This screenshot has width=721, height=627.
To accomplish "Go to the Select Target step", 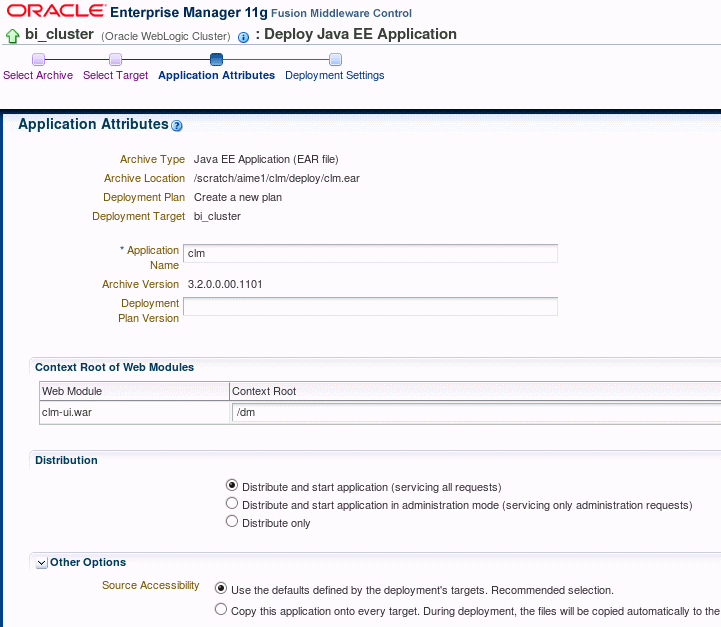I will pyautogui.click(x=115, y=75).
